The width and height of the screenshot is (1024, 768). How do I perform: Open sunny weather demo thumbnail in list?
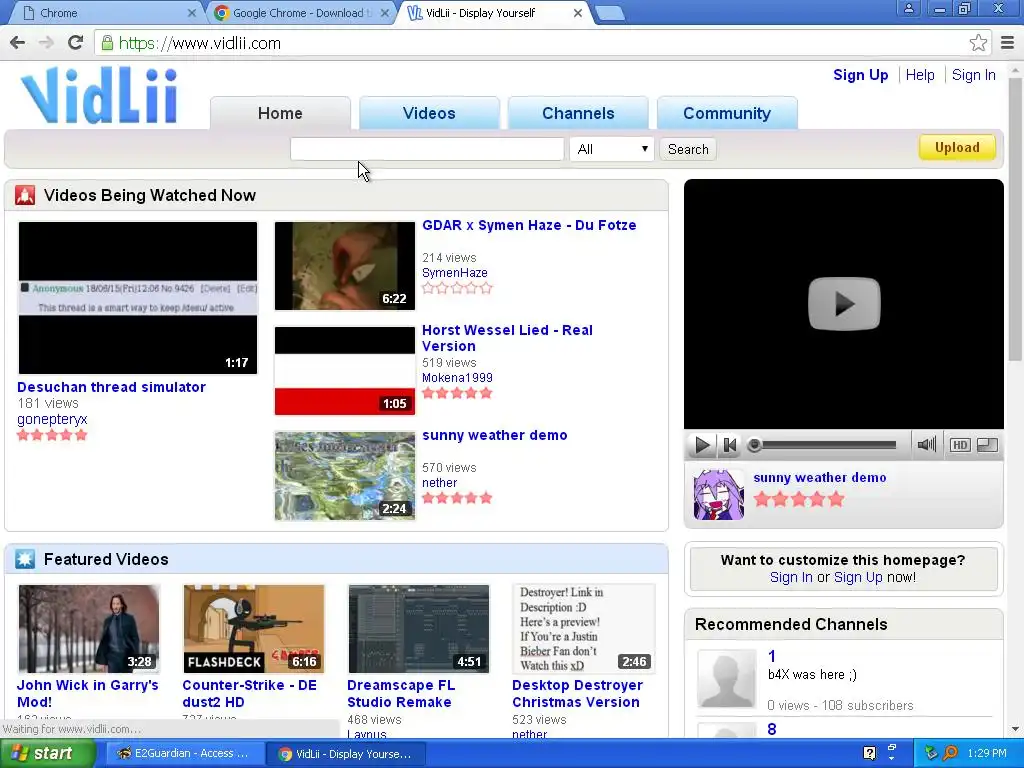pos(345,476)
